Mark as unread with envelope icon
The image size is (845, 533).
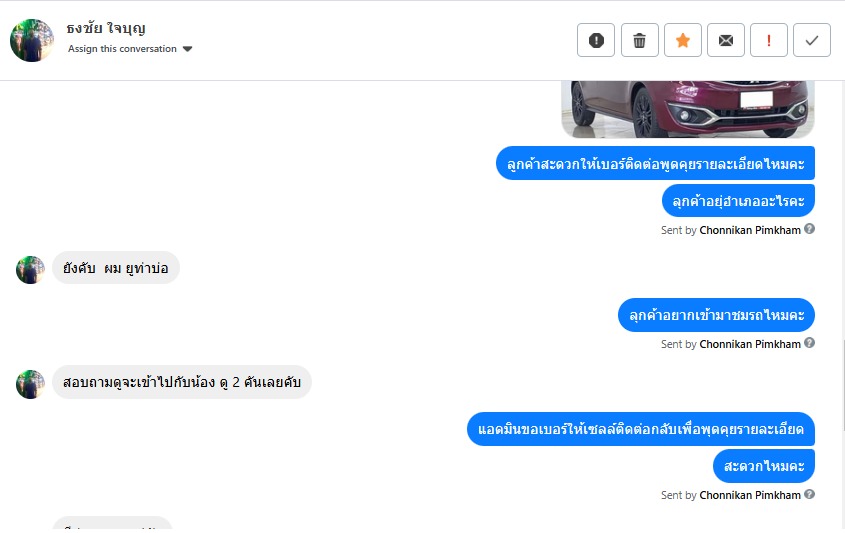pos(726,40)
